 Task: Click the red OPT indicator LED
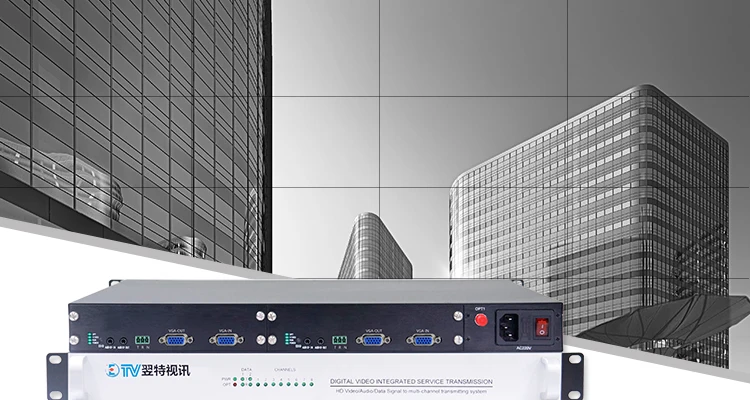tap(235, 384)
